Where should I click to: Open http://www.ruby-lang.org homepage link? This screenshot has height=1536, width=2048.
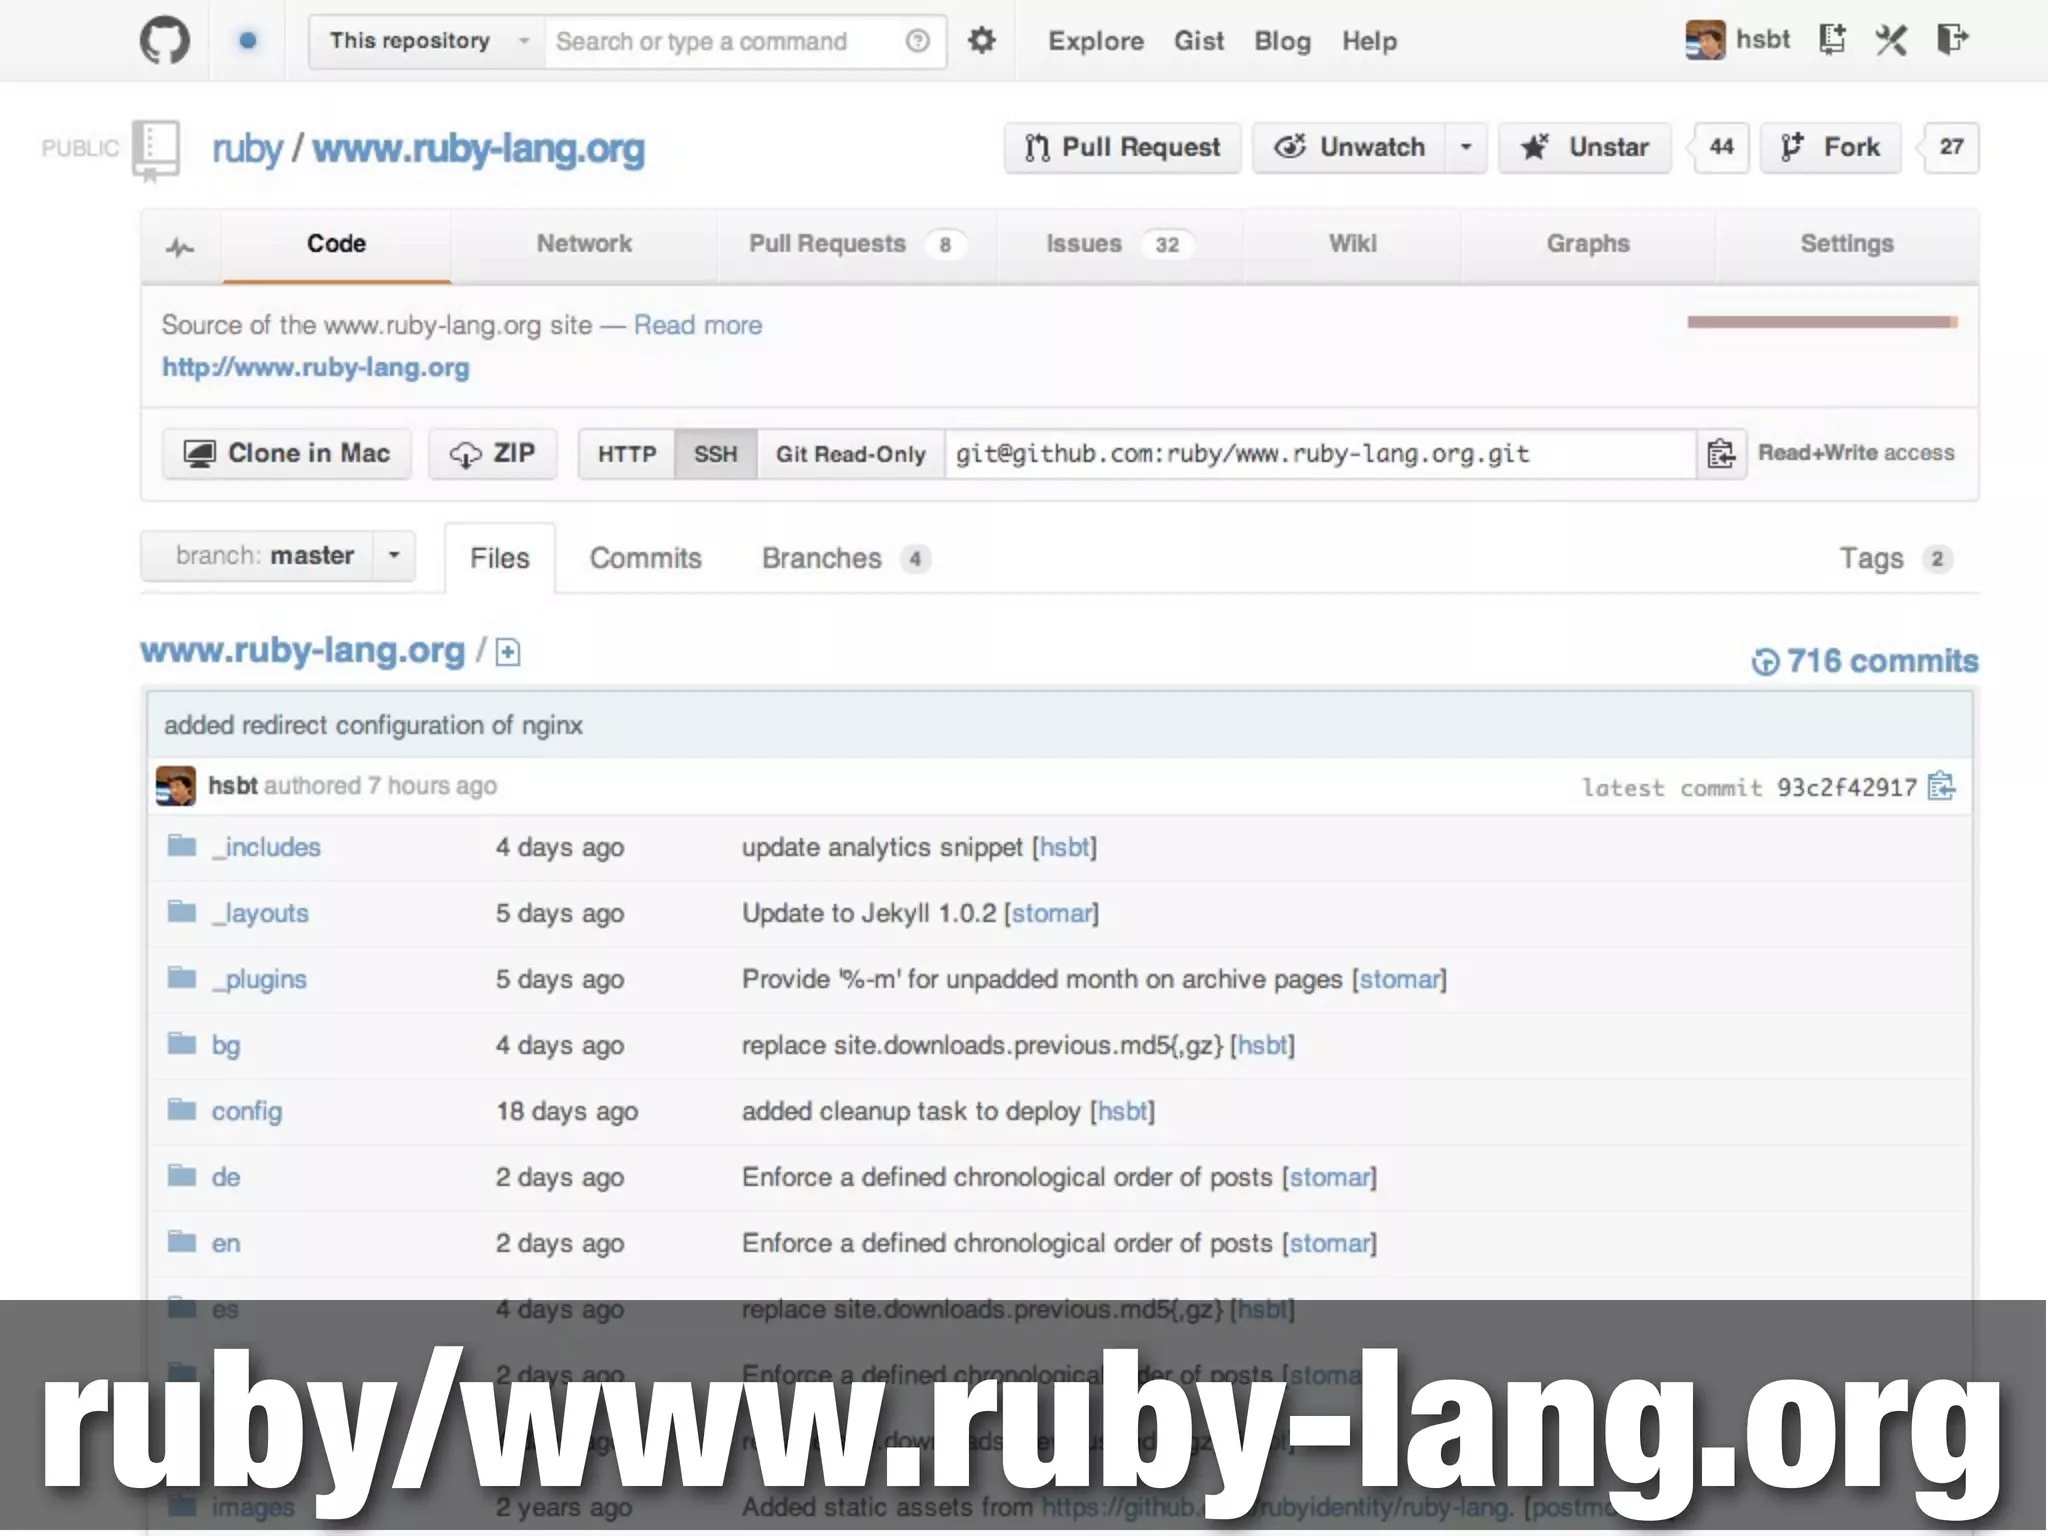(316, 367)
